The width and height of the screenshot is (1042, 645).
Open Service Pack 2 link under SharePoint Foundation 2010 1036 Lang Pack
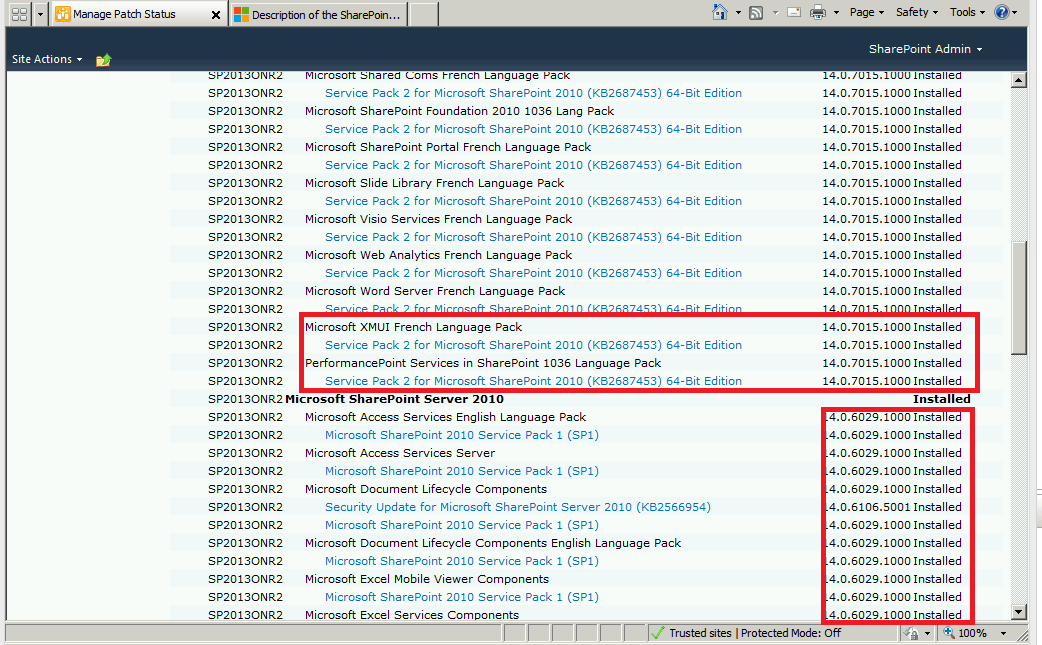(533, 130)
